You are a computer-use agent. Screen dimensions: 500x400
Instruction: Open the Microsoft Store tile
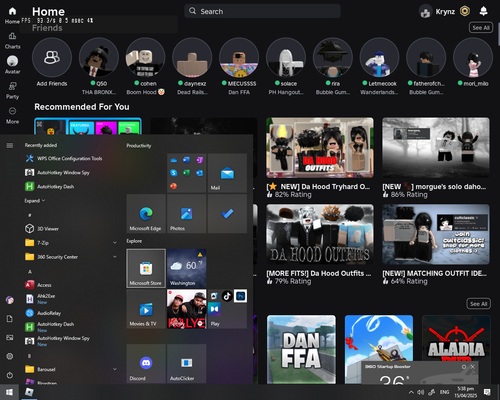pyautogui.click(x=146, y=268)
